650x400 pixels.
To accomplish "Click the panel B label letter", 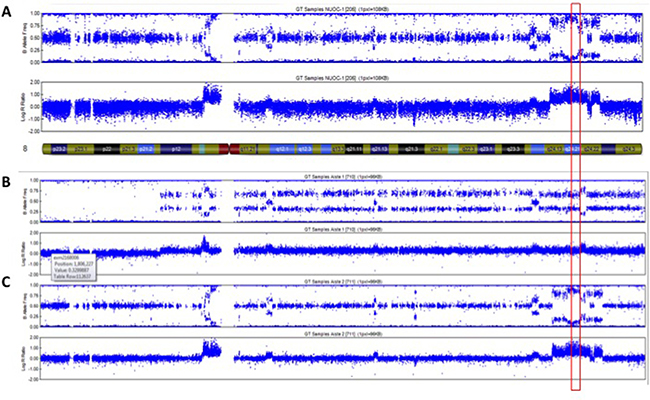I will tap(9, 181).
